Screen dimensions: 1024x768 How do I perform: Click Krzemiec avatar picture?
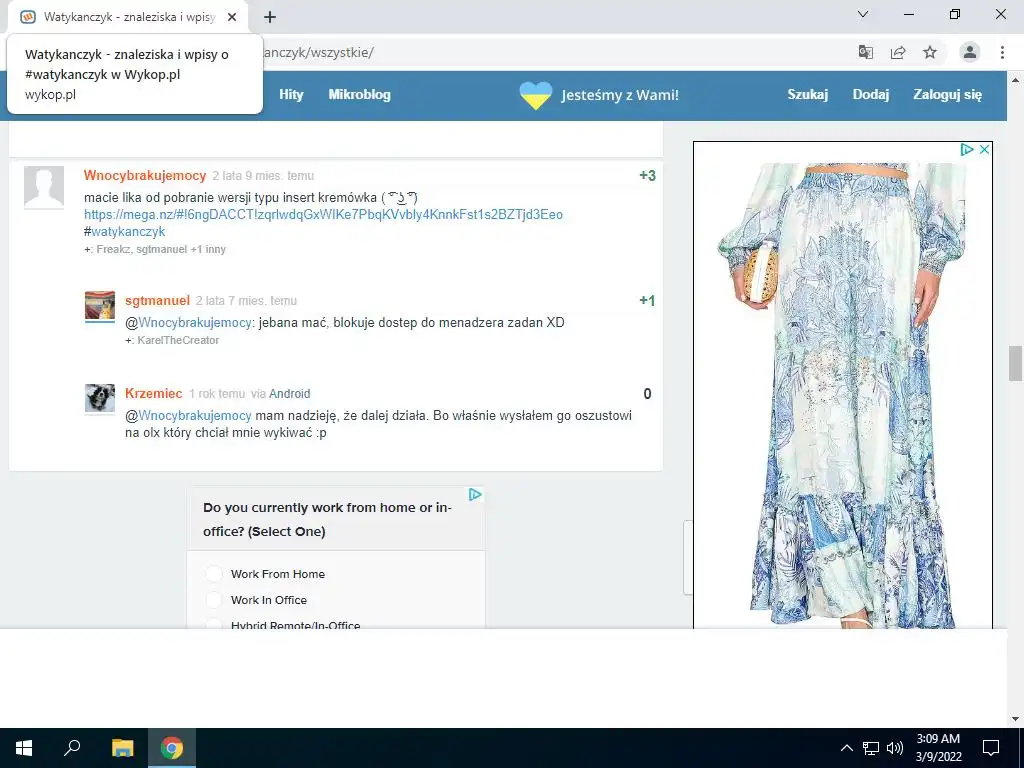pyautogui.click(x=100, y=399)
